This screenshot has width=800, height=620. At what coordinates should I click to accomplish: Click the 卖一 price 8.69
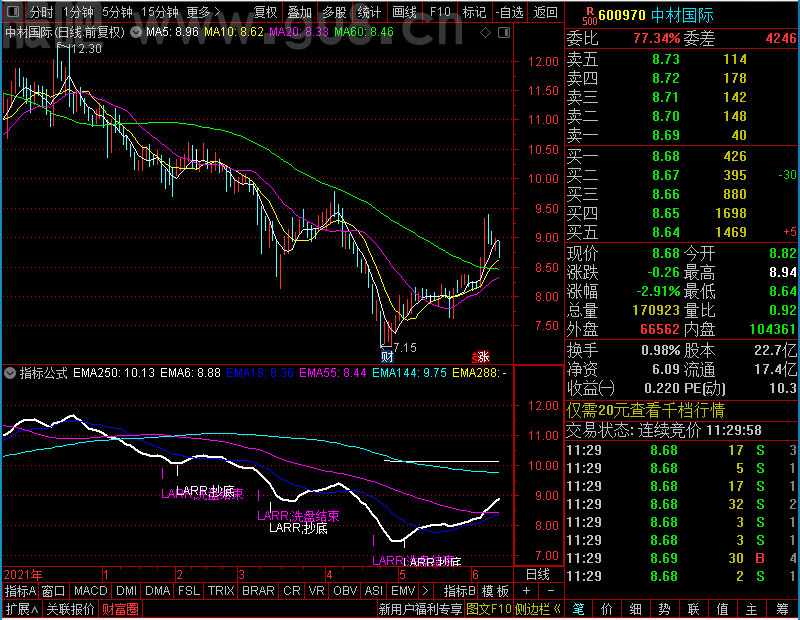coord(666,135)
